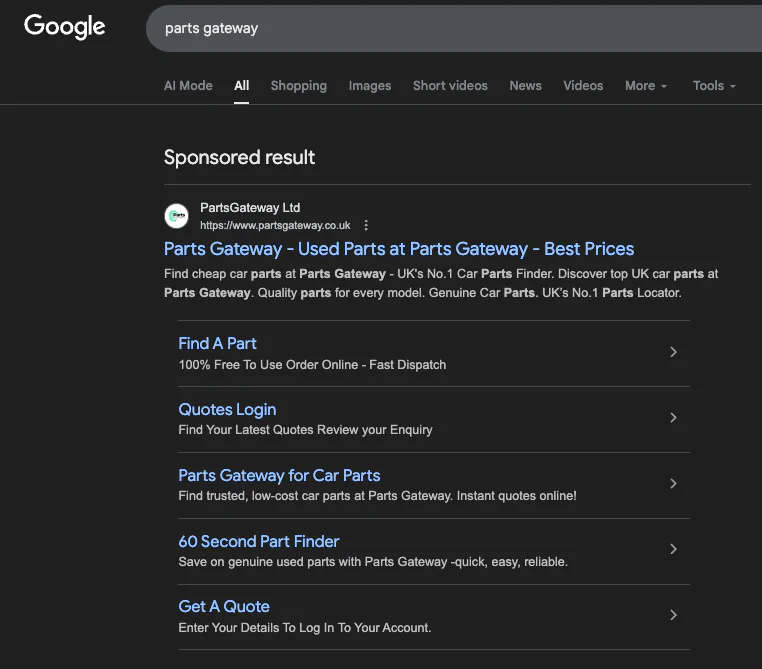Click the '100% Free To Use Order Online' description
Screen dimensions: 762x669
coord(312,365)
